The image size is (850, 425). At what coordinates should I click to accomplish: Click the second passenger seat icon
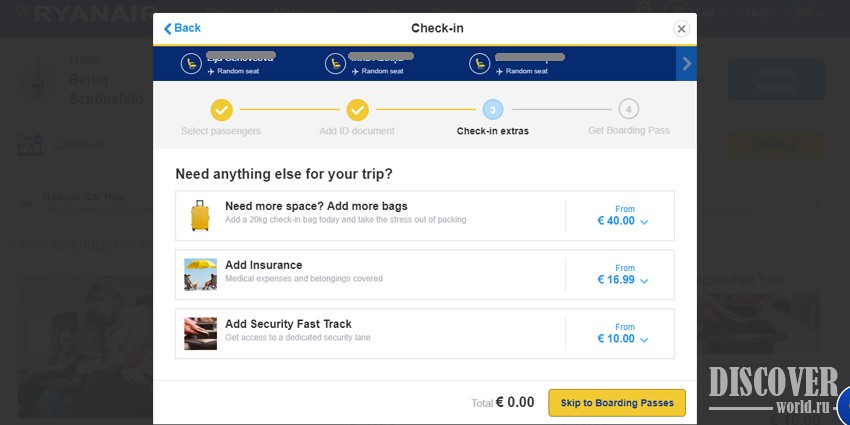pyautogui.click(x=335, y=64)
